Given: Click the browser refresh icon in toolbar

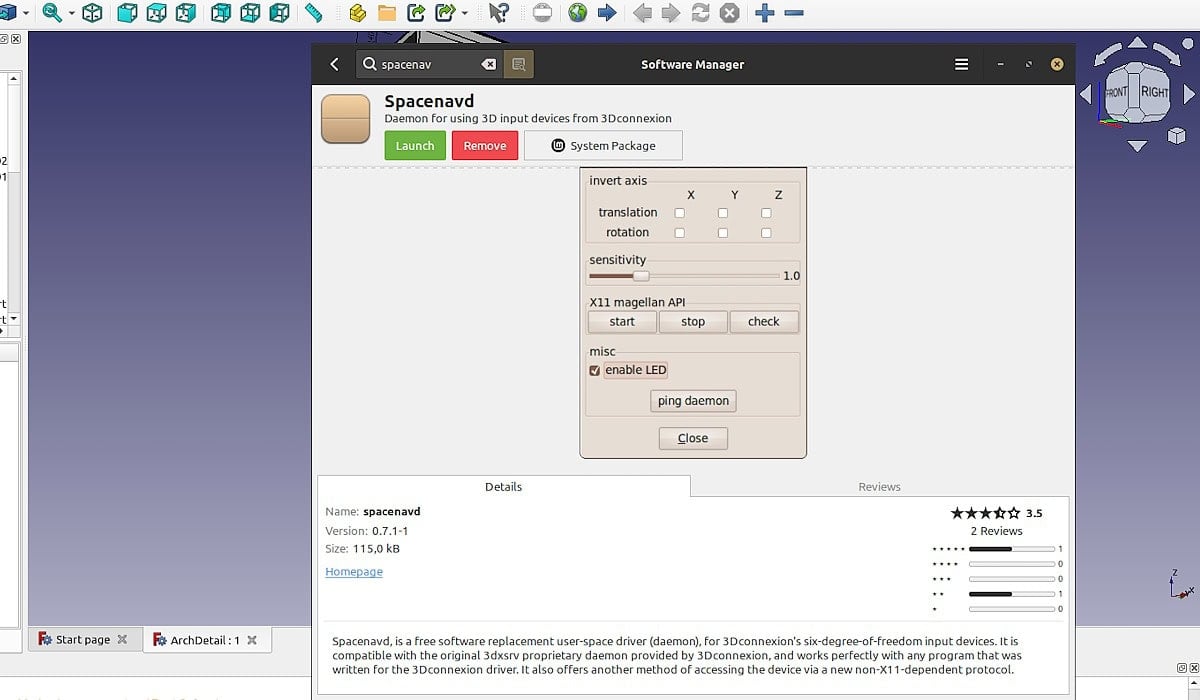Looking at the screenshot, I should (700, 13).
